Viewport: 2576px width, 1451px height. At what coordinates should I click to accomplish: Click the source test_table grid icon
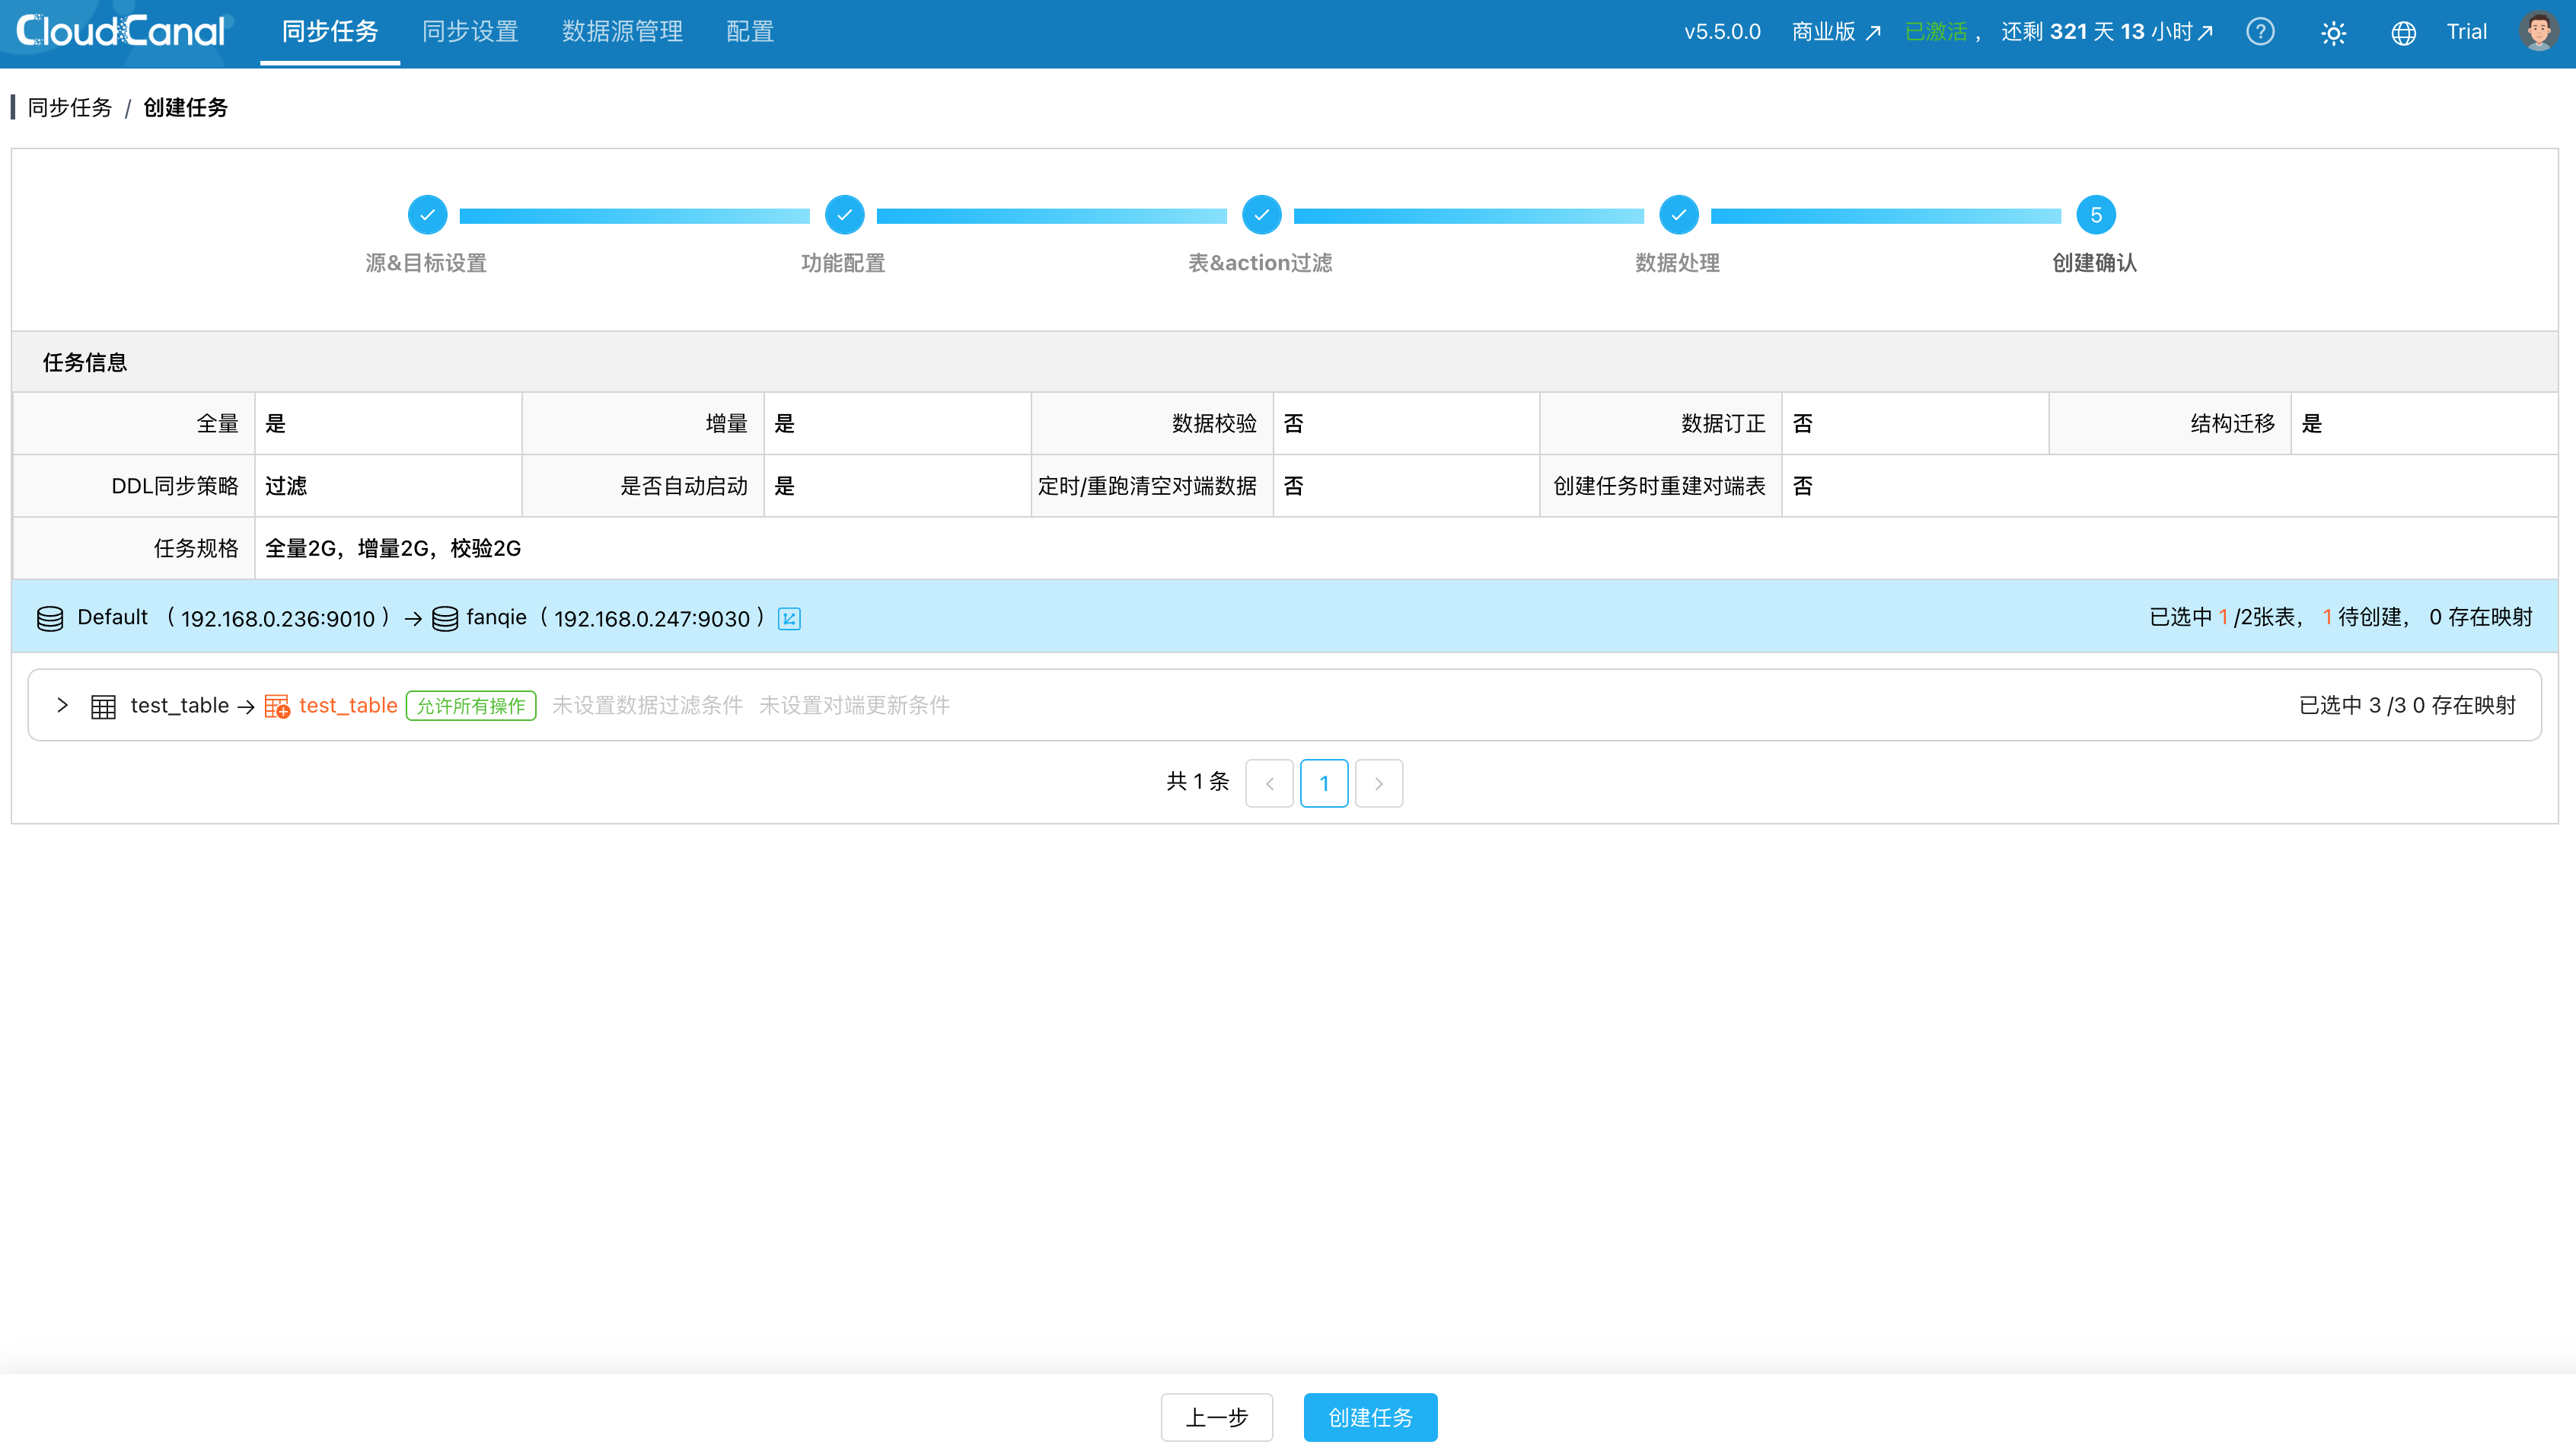pyautogui.click(x=103, y=706)
